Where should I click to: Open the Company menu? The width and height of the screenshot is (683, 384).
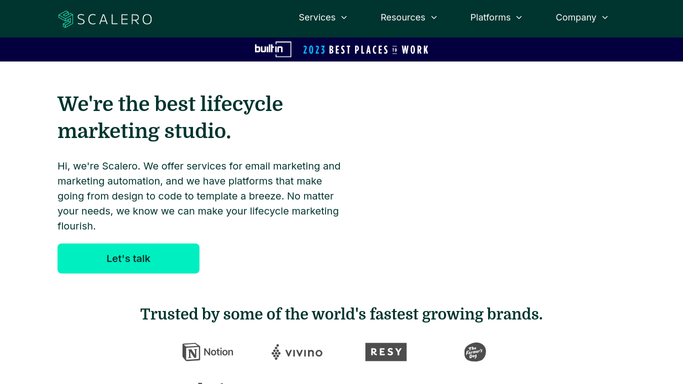coord(575,17)
